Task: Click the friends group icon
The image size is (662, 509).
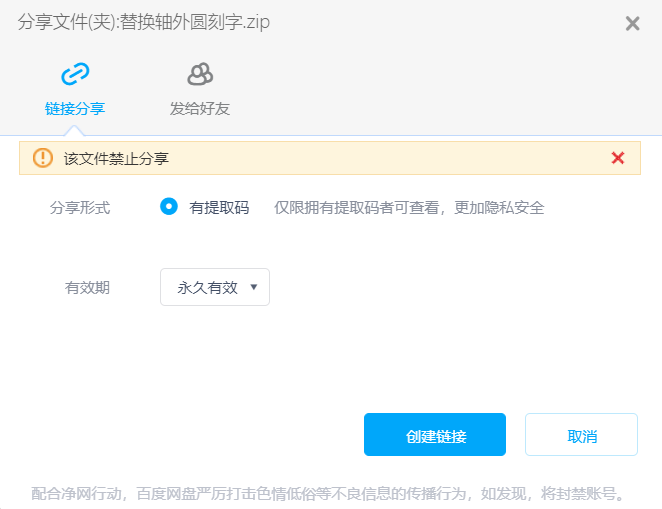Action: click(x=200, y=74)
